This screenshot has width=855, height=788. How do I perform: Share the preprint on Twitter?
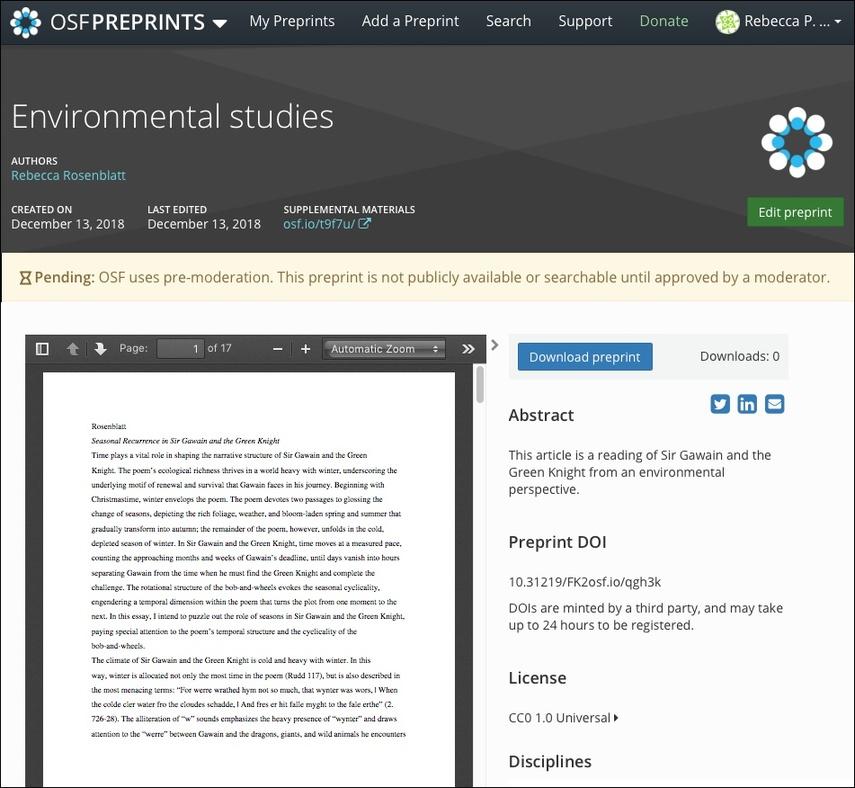coord(719,402)
